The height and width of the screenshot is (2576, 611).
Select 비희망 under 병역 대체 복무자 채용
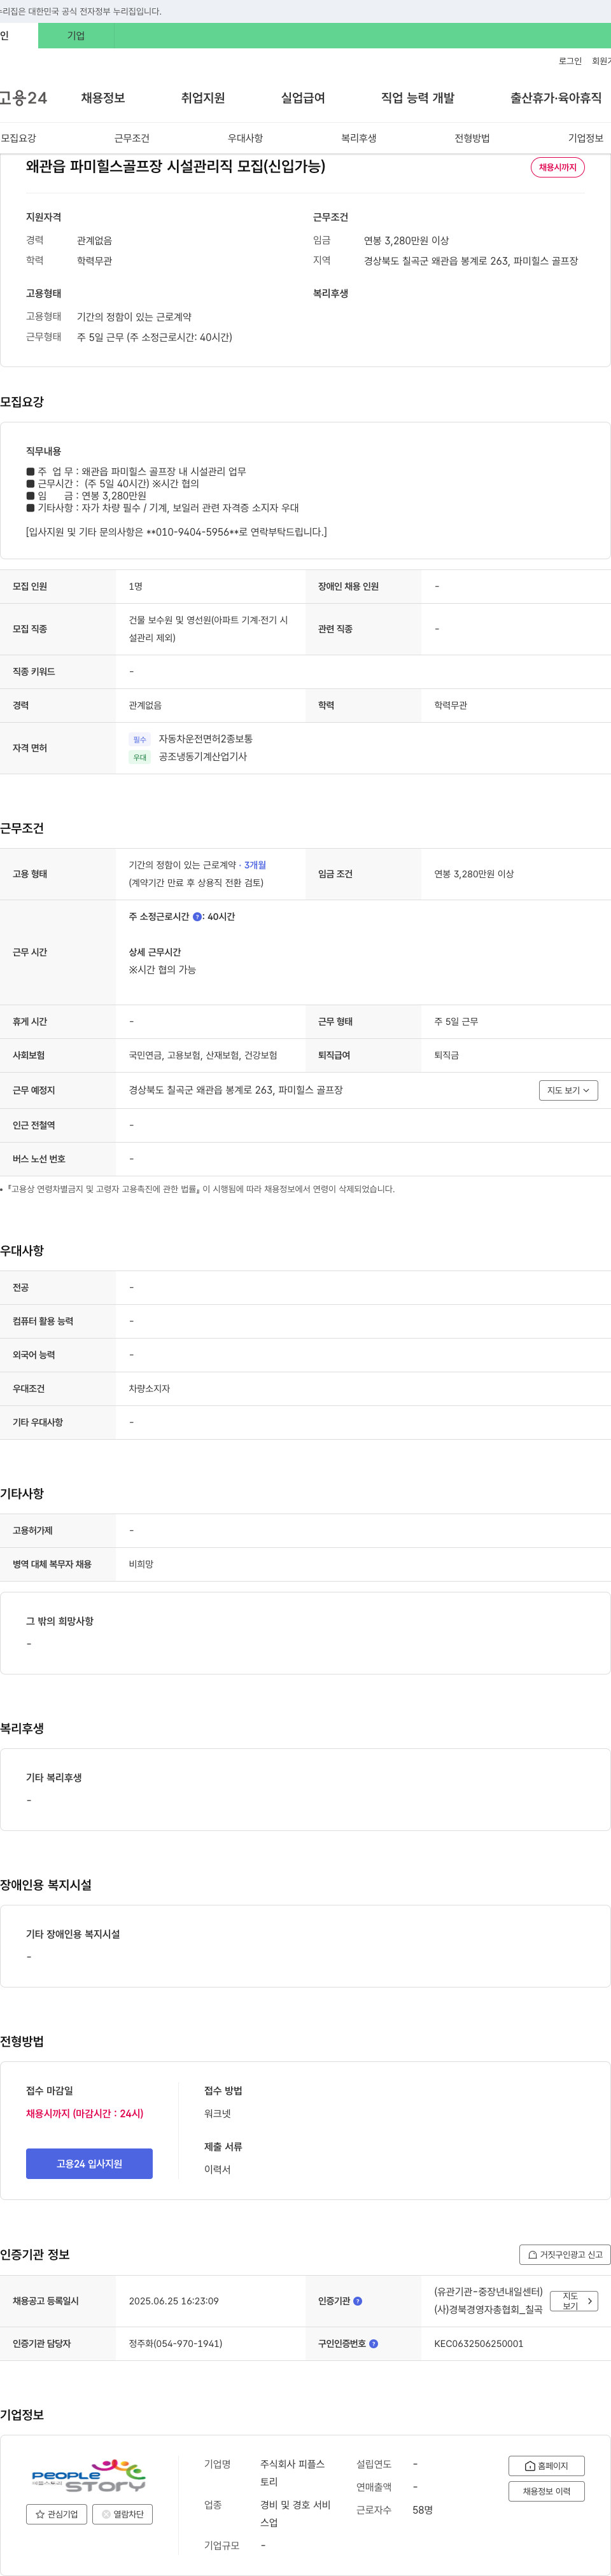click(x=141, y=1564)
